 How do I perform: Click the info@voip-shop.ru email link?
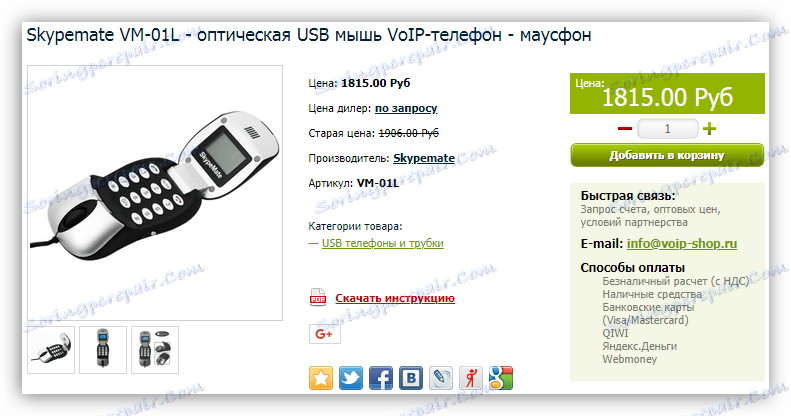point(682,244)
